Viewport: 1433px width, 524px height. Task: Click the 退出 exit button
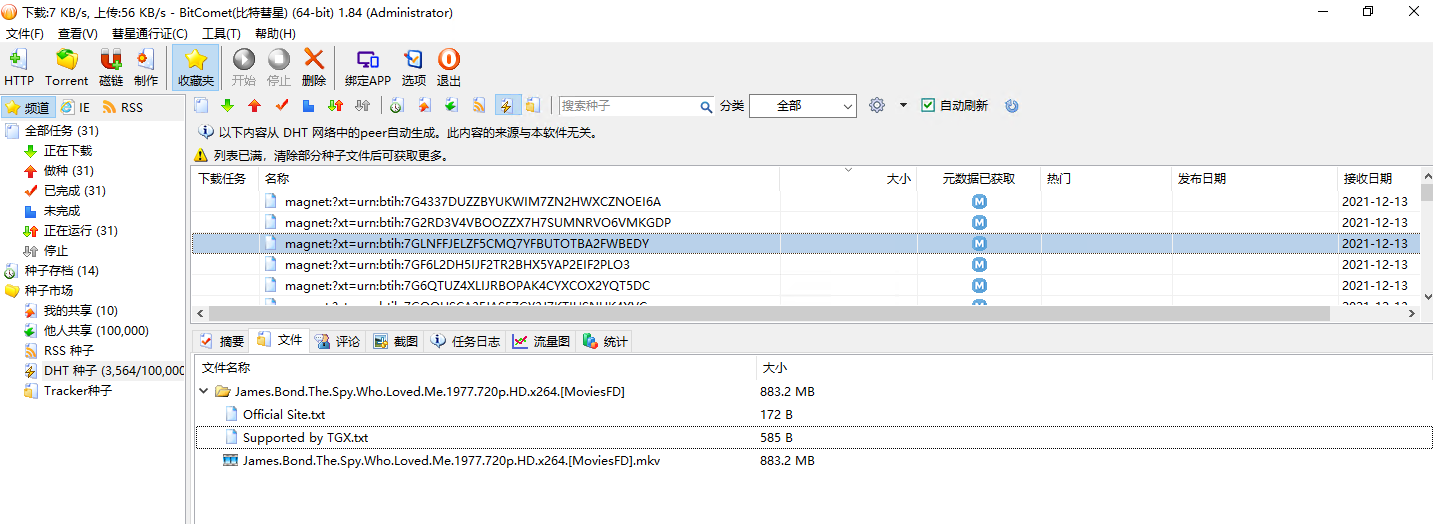pyautogui.click(x=449, y=68)
